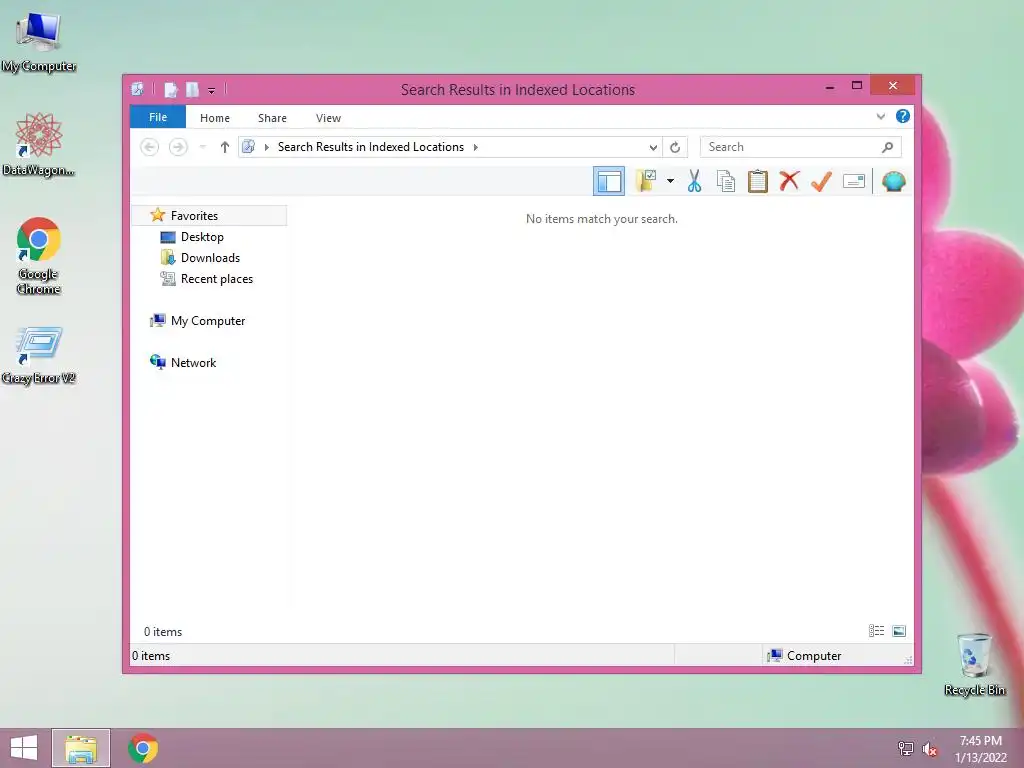Select Network in navigation pane
Viewport: 1024px width, 768px height.
coord(193,362)
